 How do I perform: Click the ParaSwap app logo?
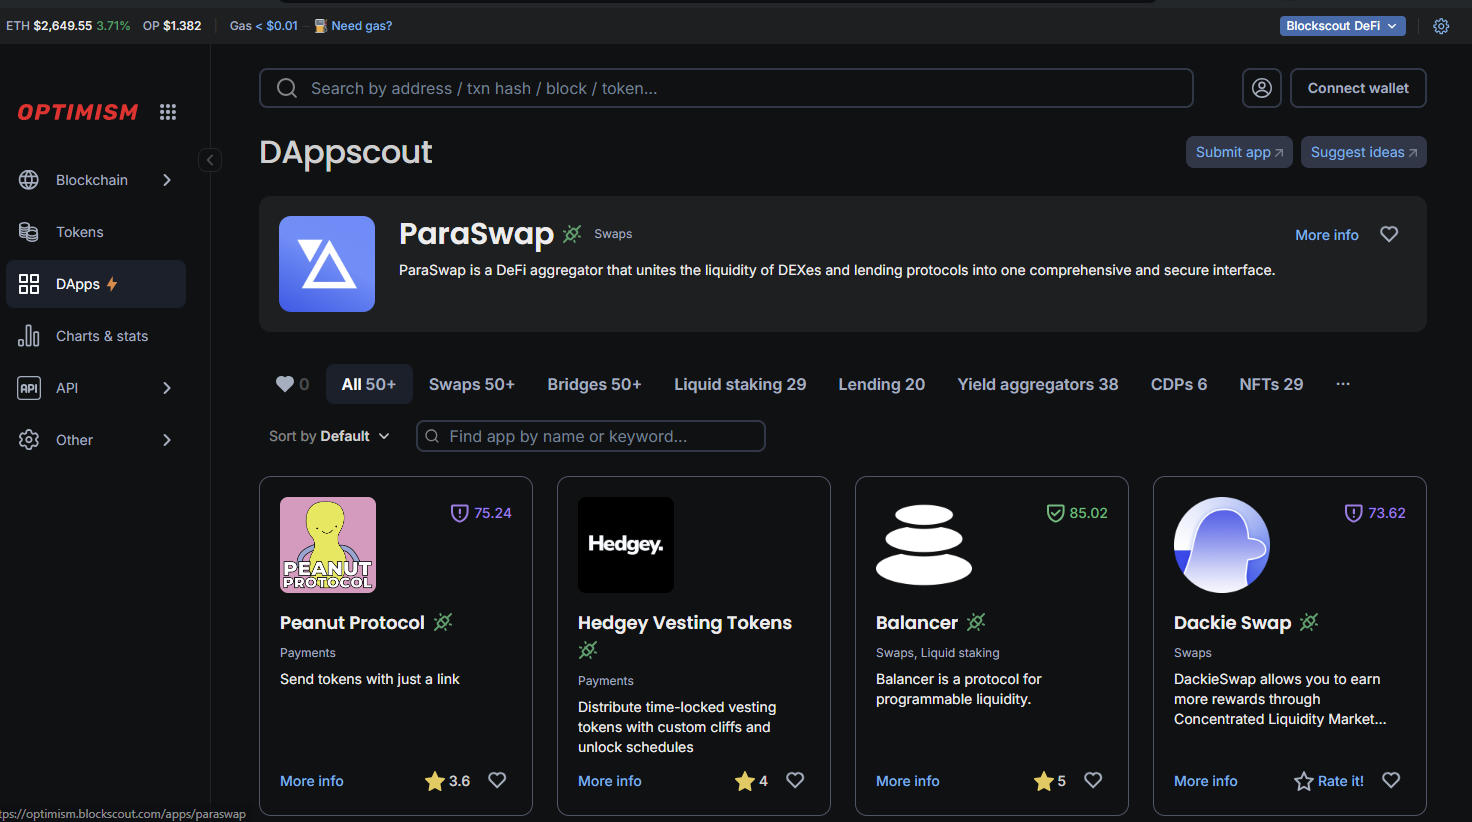click(327, 264)
